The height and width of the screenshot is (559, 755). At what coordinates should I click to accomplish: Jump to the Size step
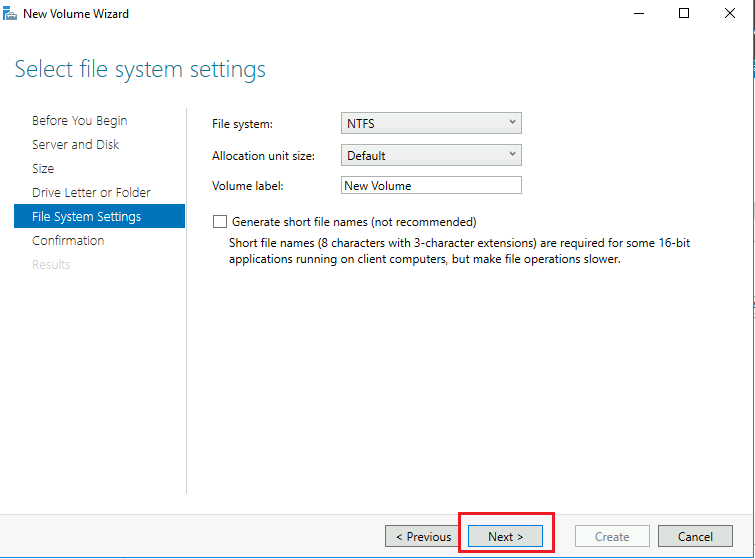tap(43, 169)
